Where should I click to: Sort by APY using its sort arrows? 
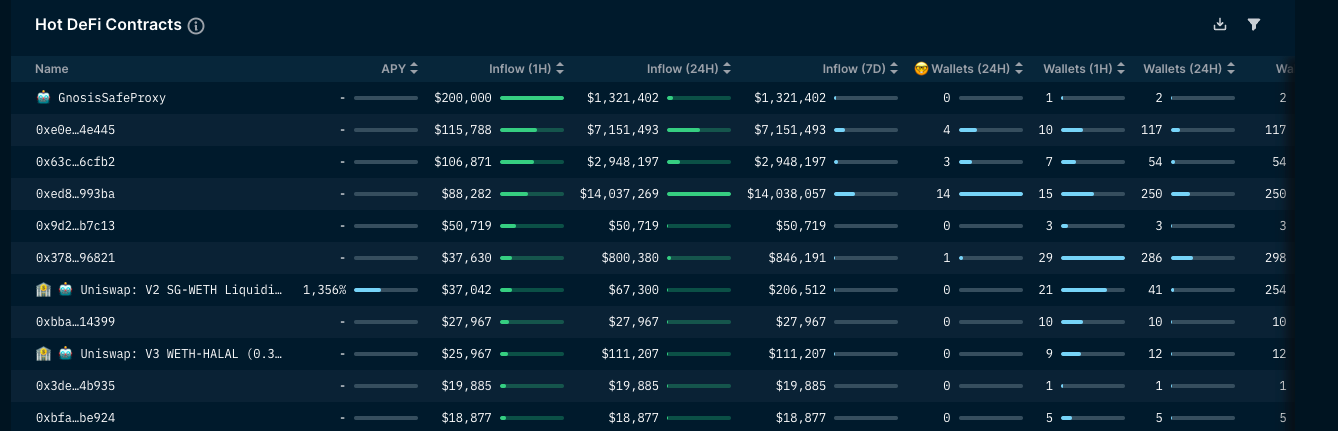click(x=414, y=69)
